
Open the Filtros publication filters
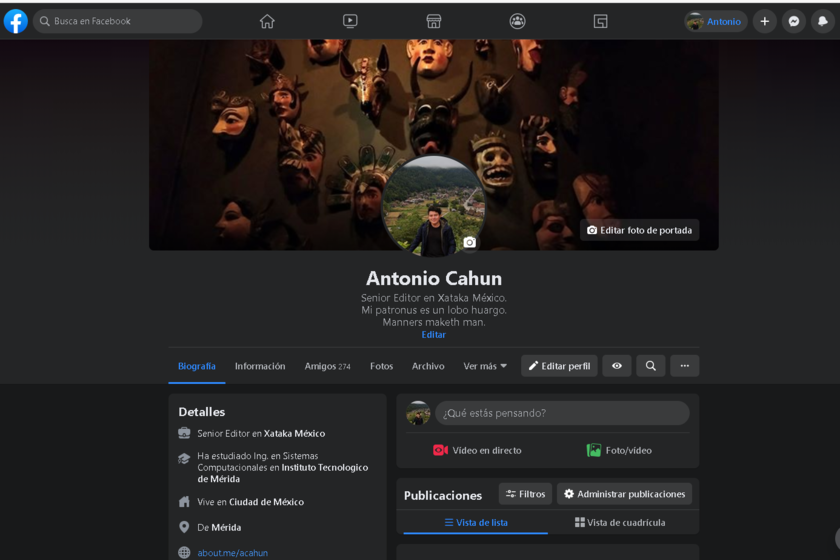pos(525,494)
